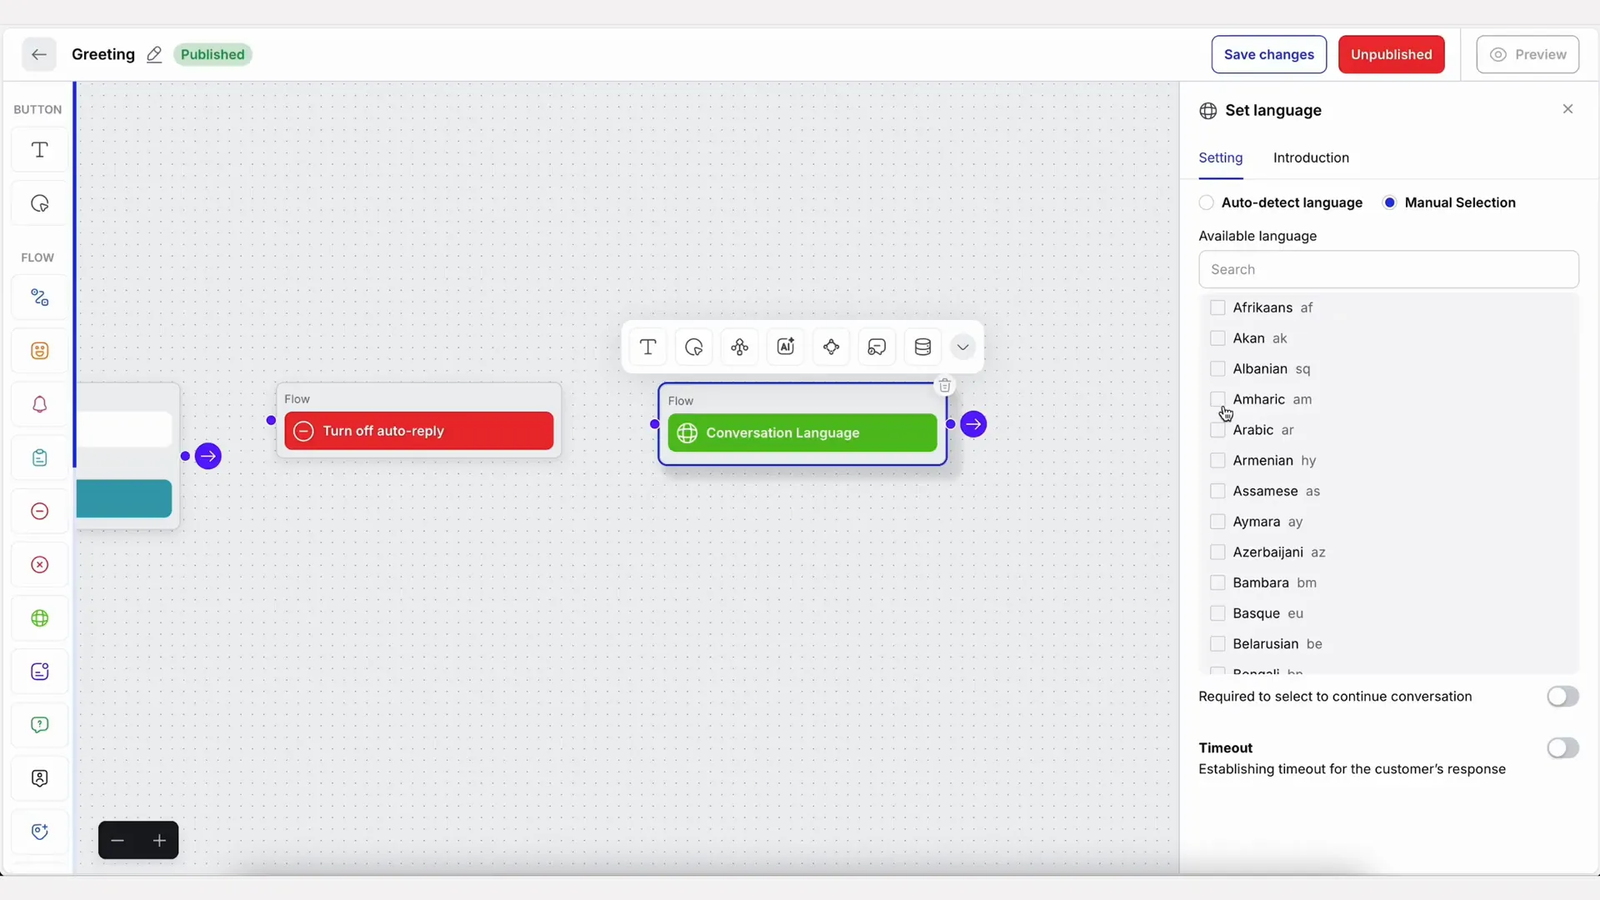Check the Afrikaans language checkbox
Image resolution: width=1600 pixels, height=900 pixels.
[1217, 308]
